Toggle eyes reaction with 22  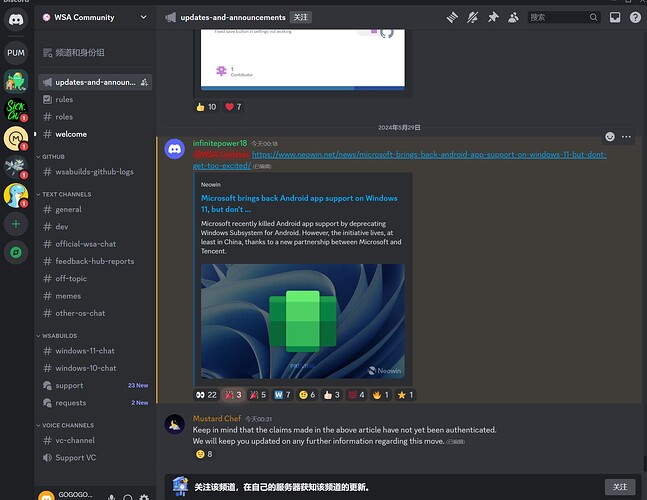pyautogui.click(x=206, y=395)
